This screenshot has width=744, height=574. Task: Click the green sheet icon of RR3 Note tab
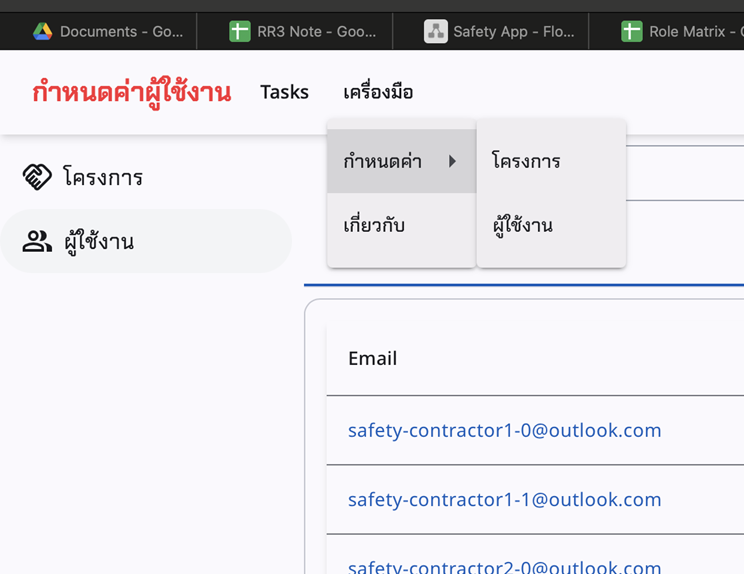point(240,31)
